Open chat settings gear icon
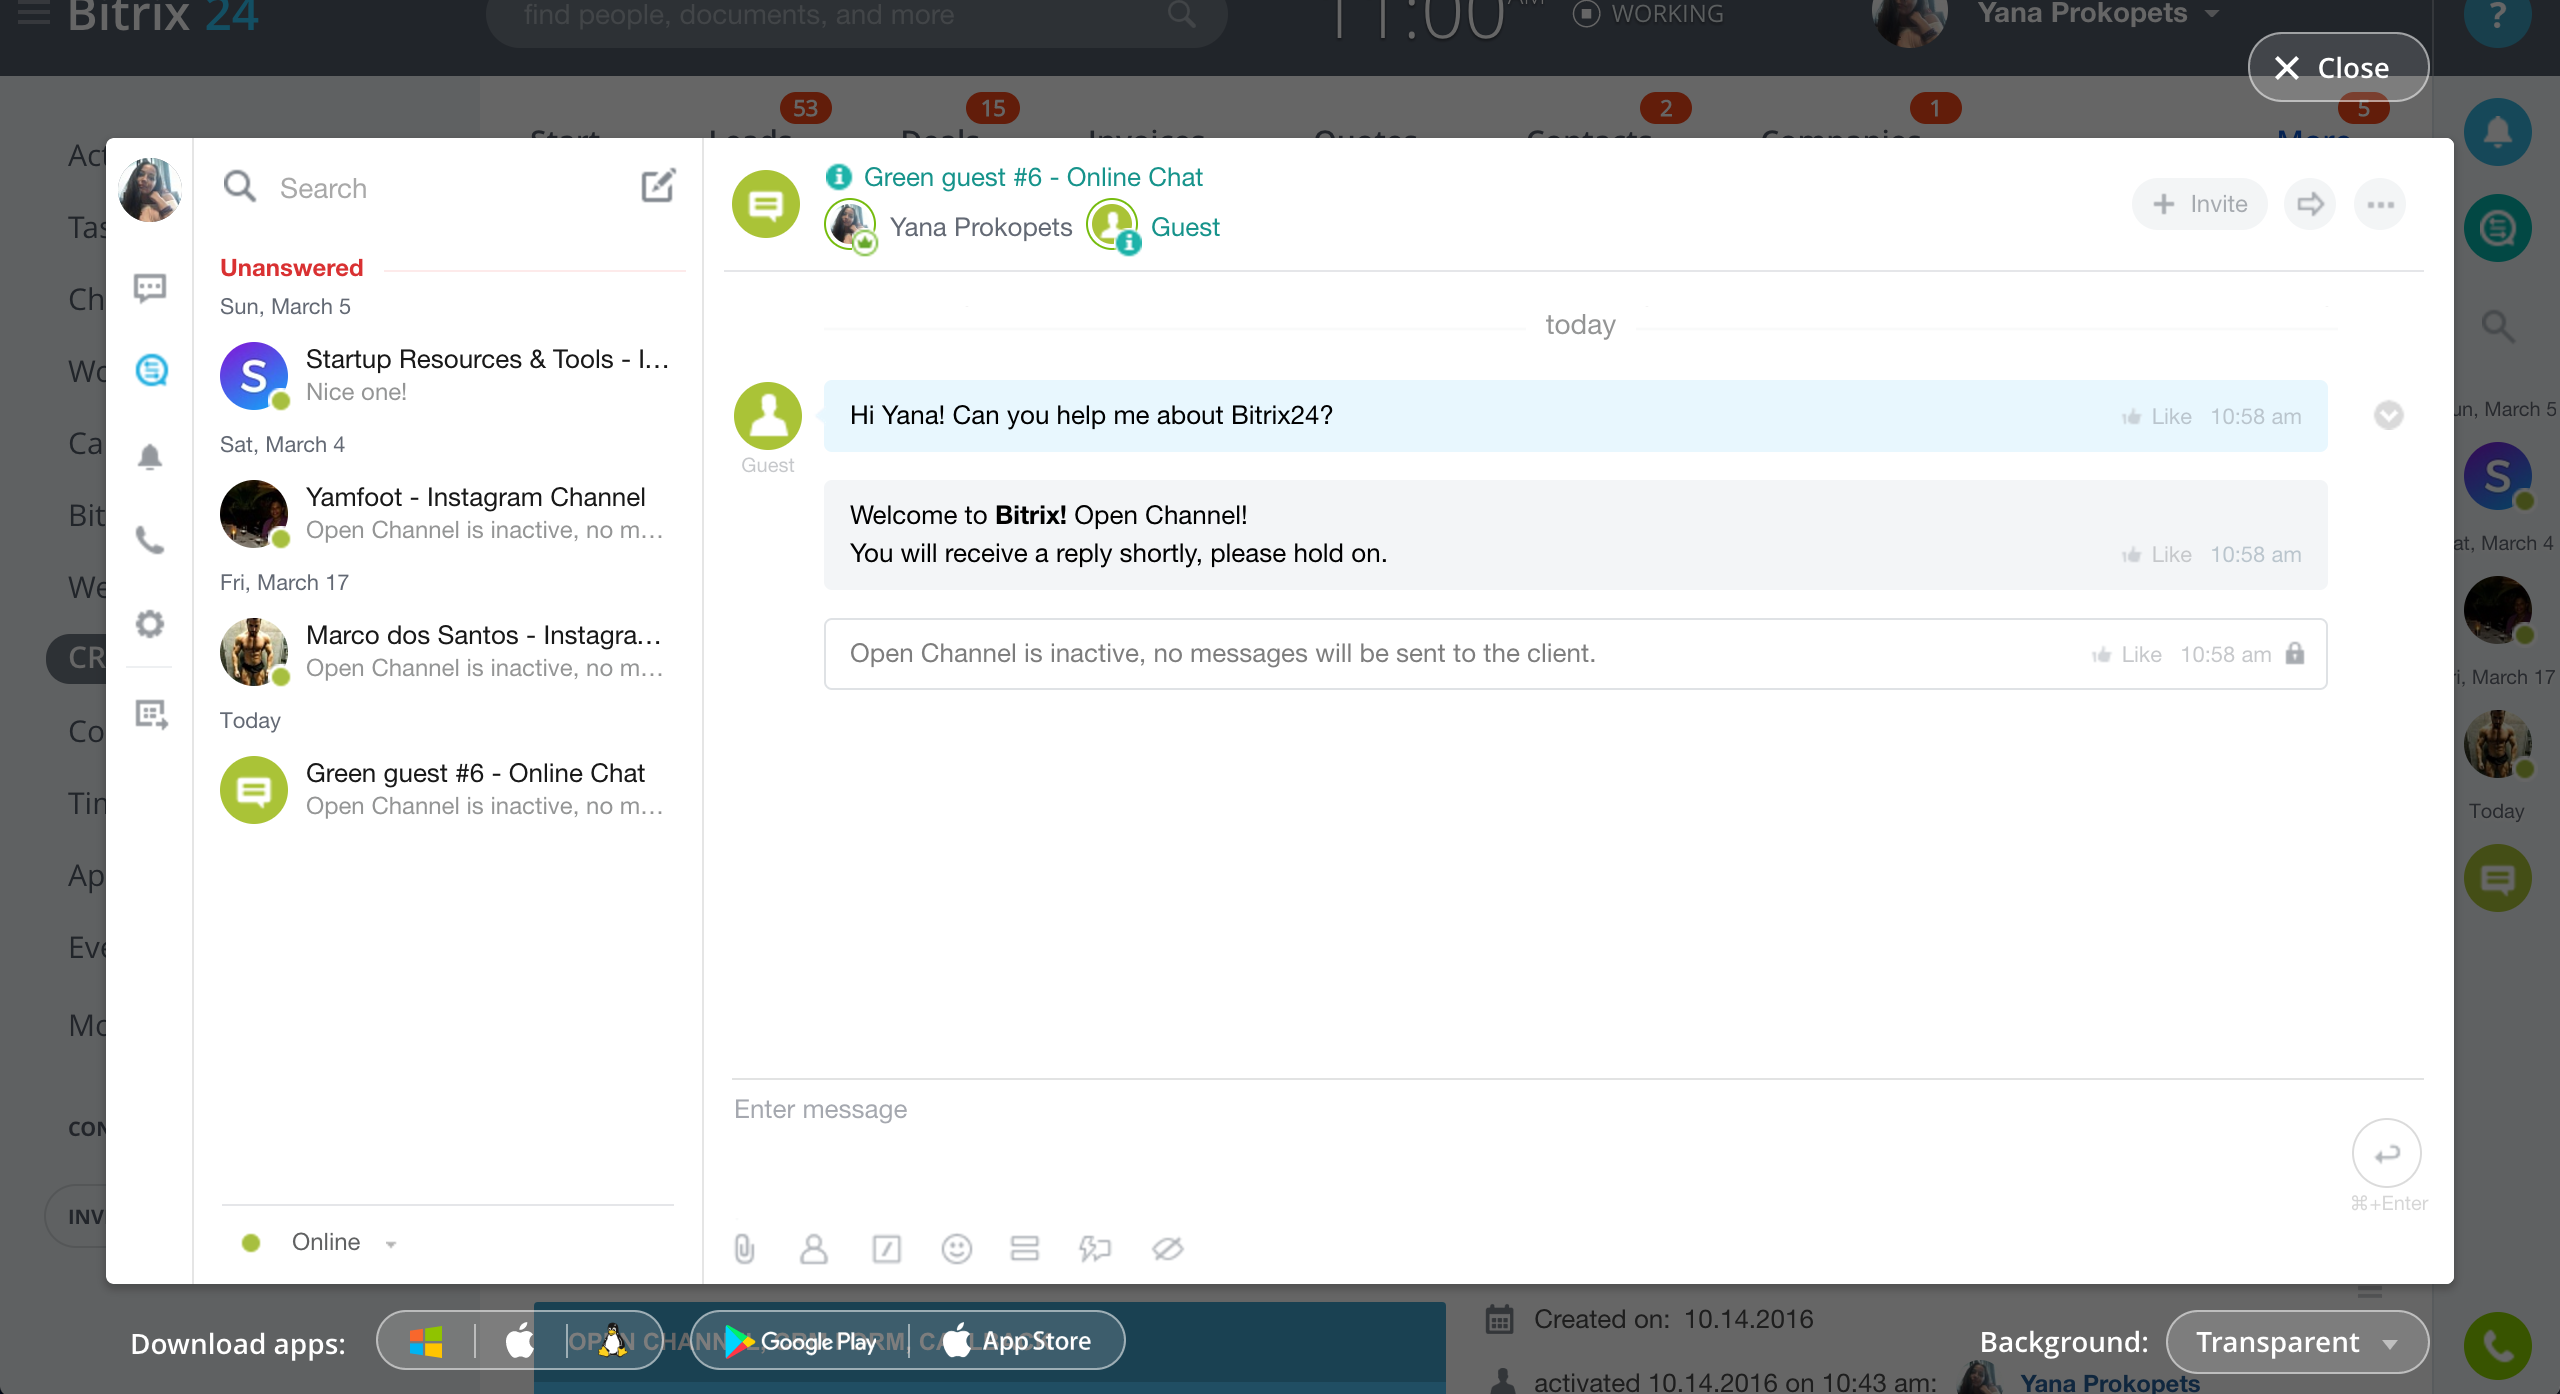The height and width of the screenshot is (1394, 2560). click(150, 624)
